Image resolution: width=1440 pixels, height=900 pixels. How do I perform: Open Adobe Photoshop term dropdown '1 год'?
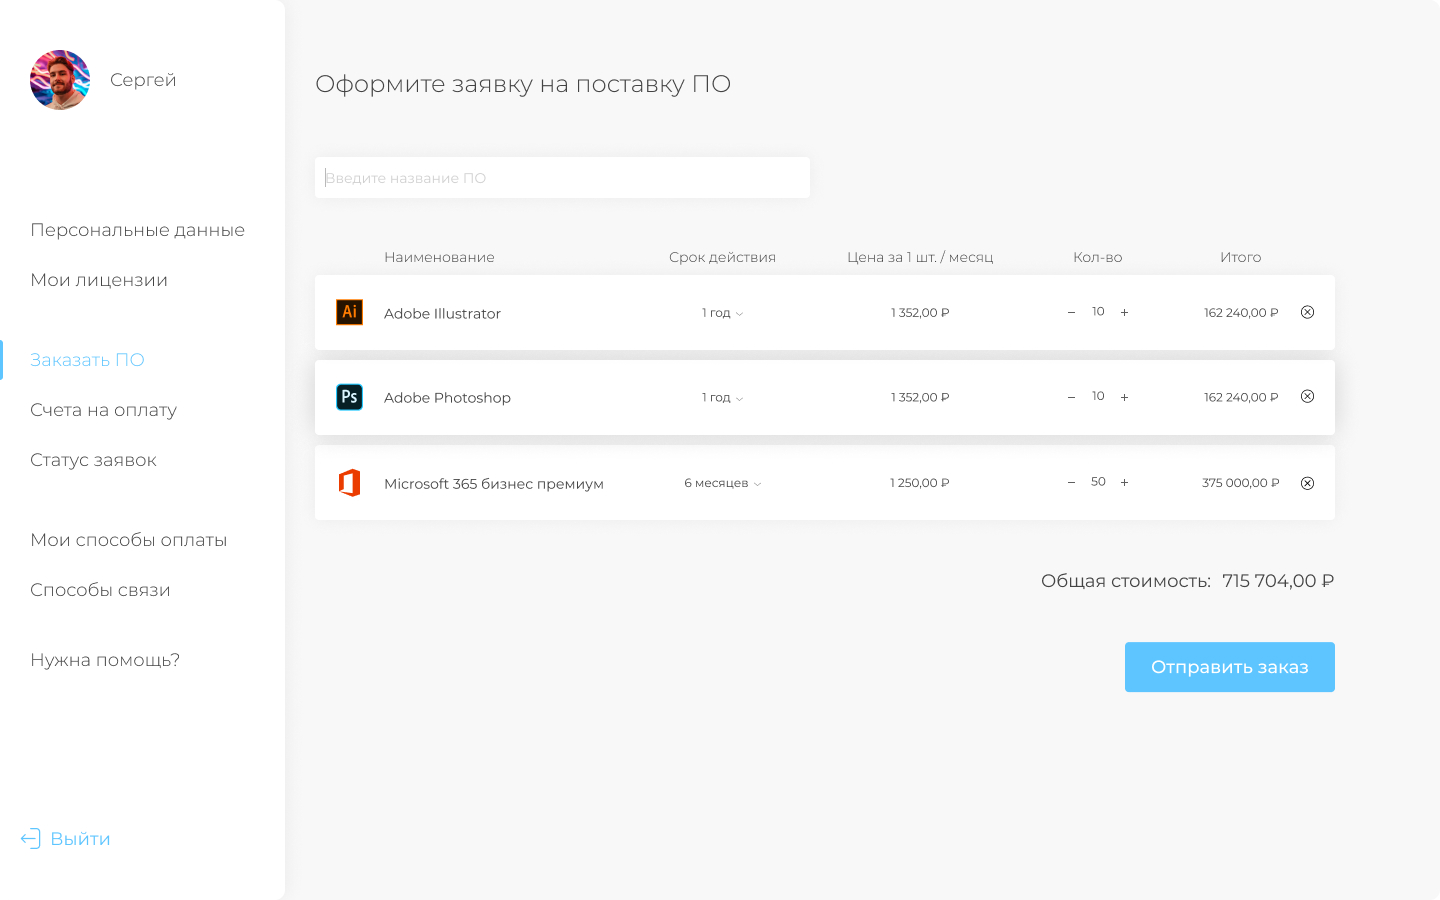pyautogui.click(x=722, y=397)
